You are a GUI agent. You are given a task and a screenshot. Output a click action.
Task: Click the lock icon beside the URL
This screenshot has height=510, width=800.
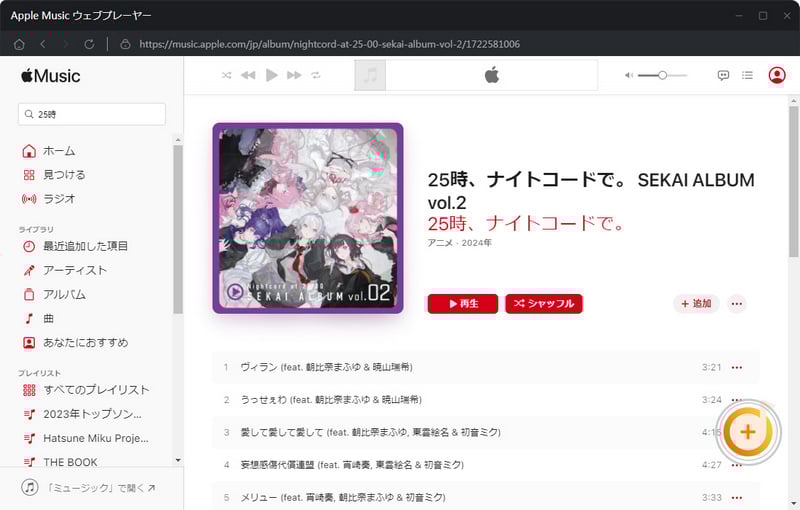coord(125,44)
